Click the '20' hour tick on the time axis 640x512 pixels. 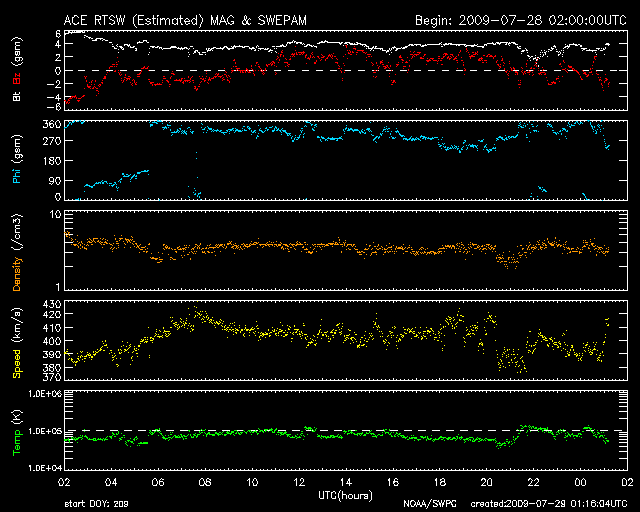tap(487, 482)
